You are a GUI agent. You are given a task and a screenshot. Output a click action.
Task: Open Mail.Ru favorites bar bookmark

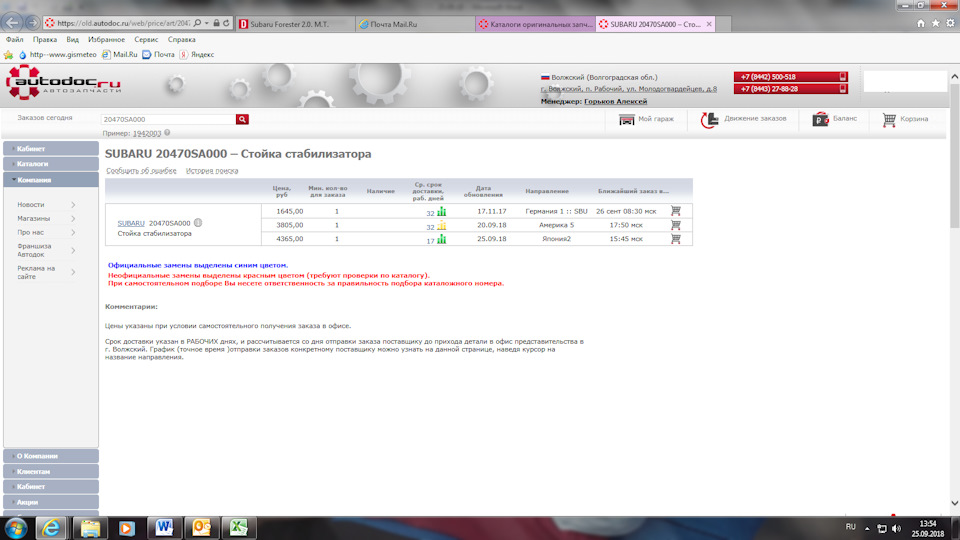pyautogui.click(x=120, y=54)
